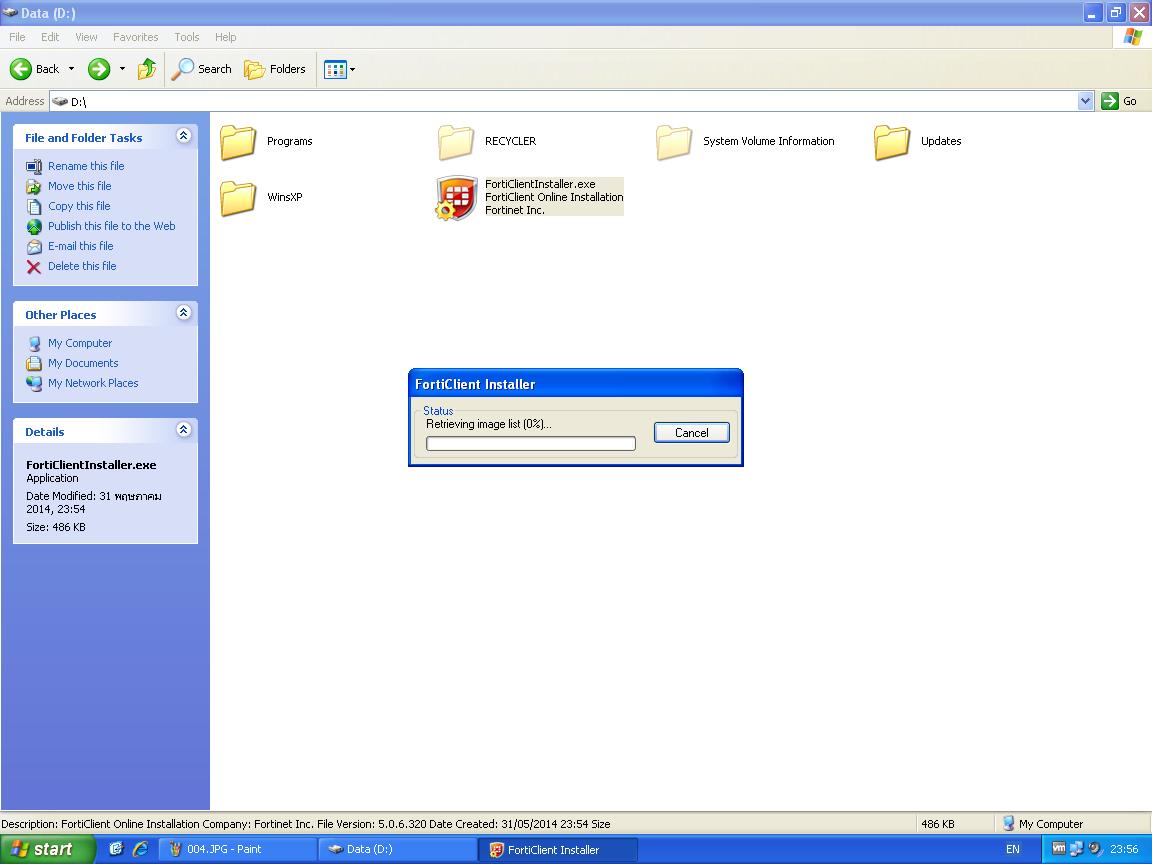Viewport: 1152px width, 864px height.
Task: Collapse the Details panel
Action: [x=184, y=430]
